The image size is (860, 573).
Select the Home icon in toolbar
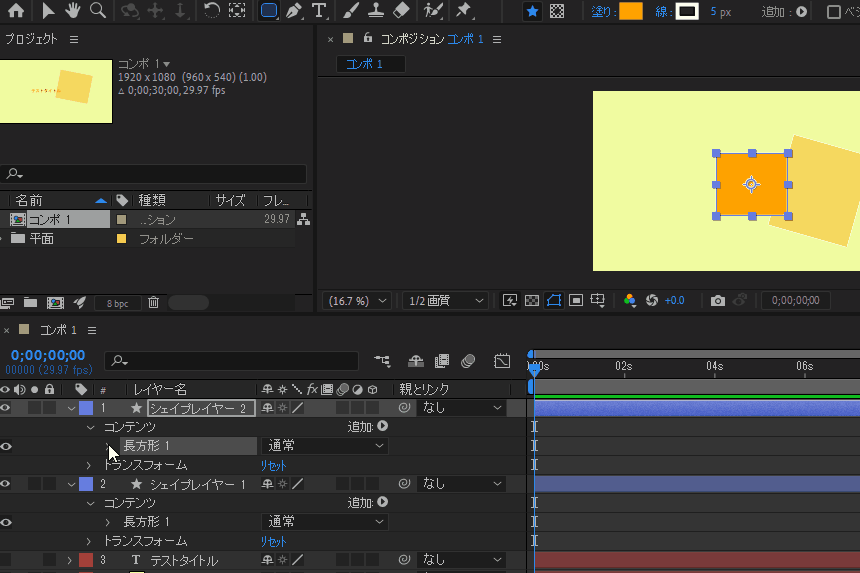pyautogui.click(x=15, y=10)
